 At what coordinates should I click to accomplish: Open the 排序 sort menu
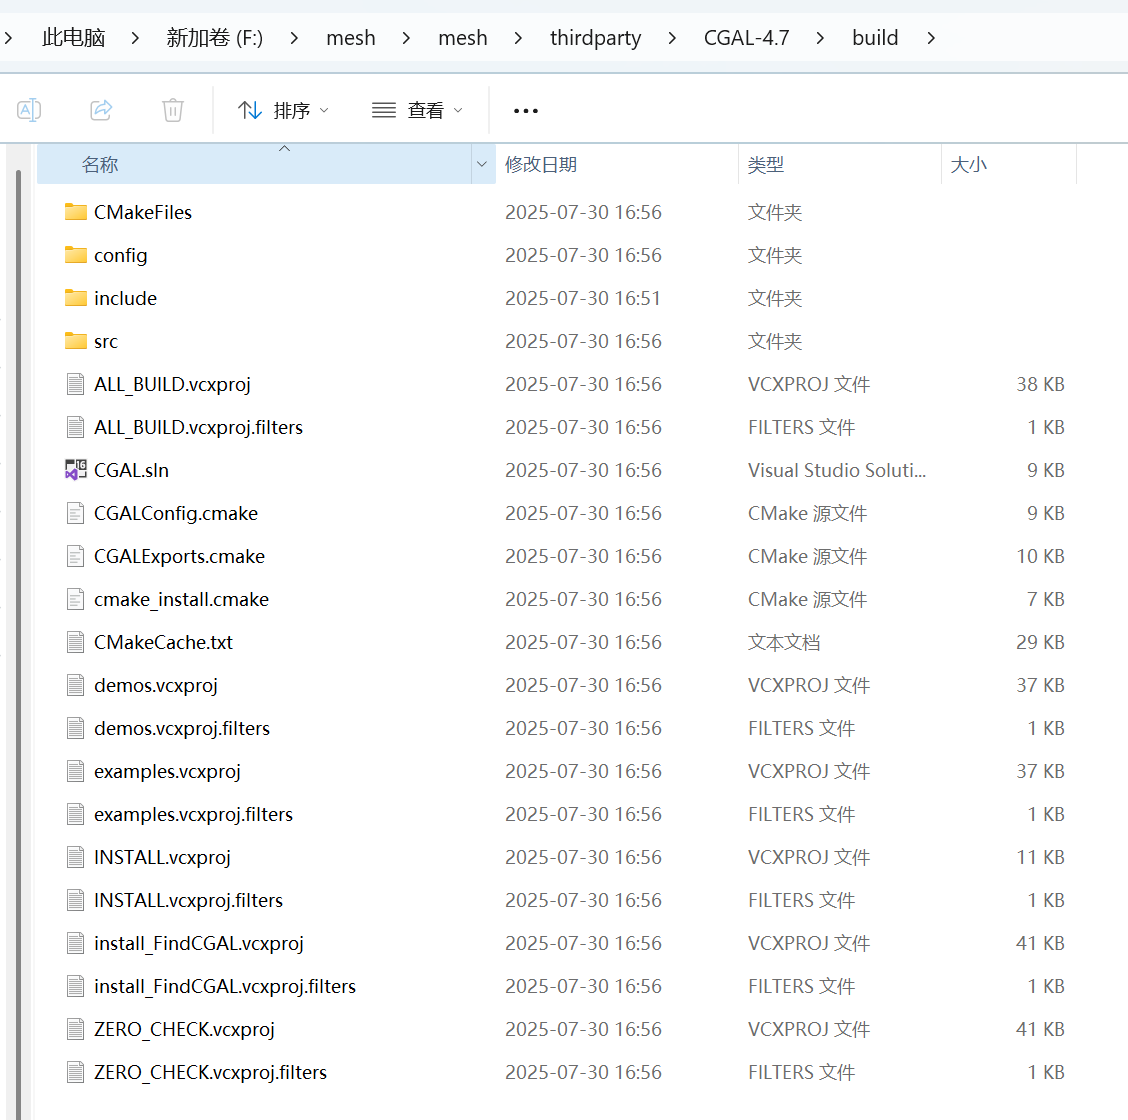click(283, 110)
